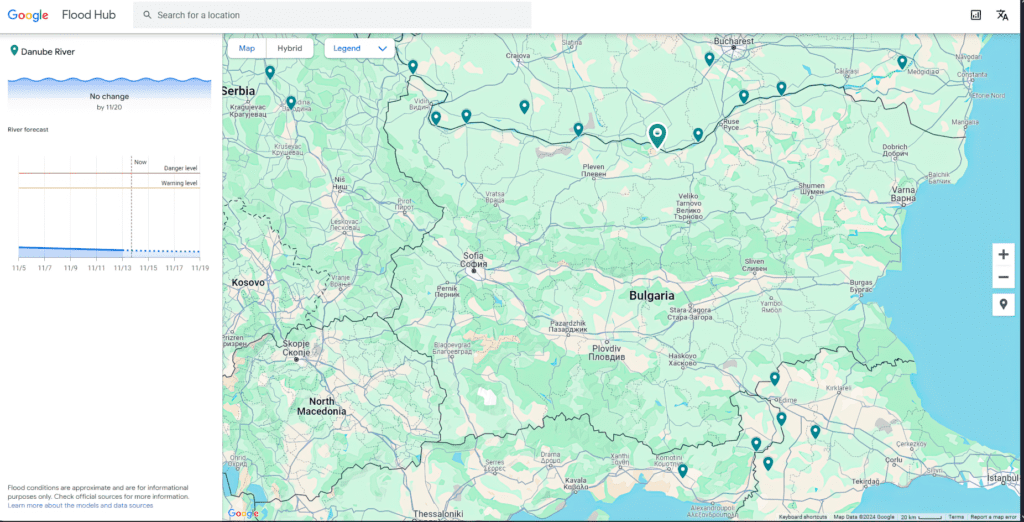
Task: Open the data chart icon in header
Action: click(x=976, y=15)
